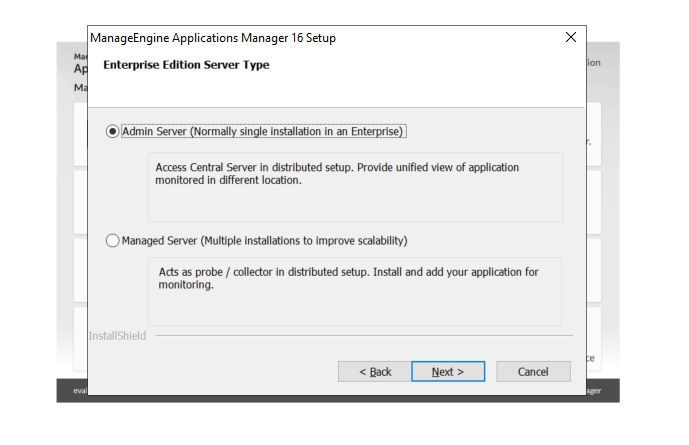Click the Enterprise Edition Server Type heading
The height and width of the screenshot is (445, 689).
coord(186,65)
